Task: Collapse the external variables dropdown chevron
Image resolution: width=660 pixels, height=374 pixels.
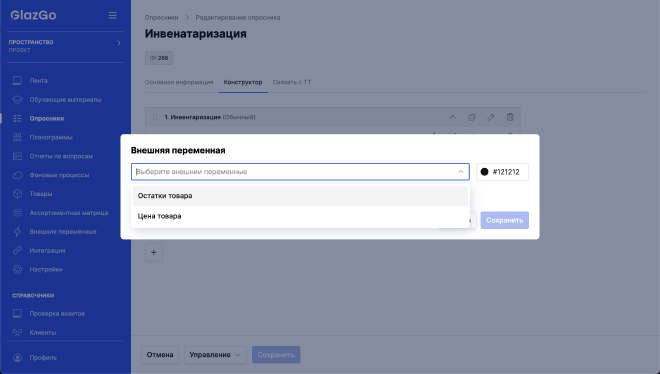Action: 460,172
